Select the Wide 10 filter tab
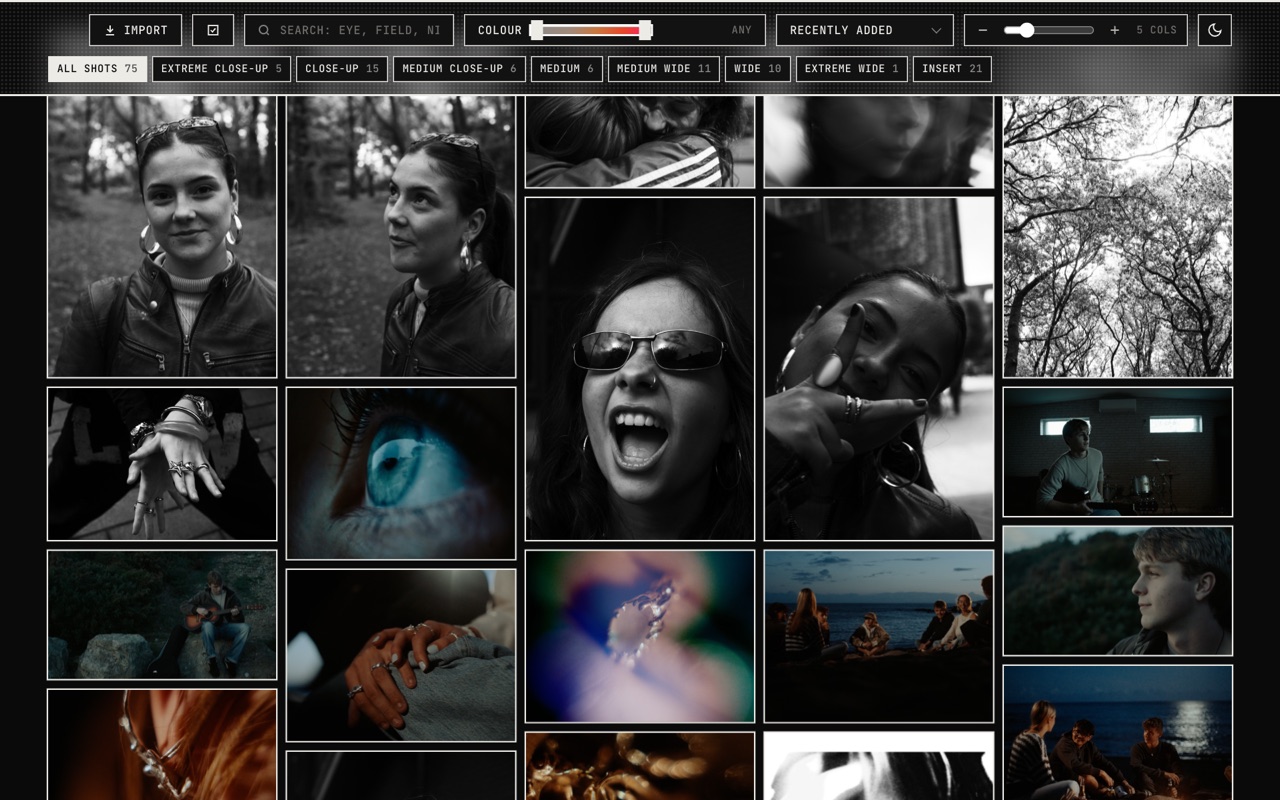Viewport: 1280px width, 800px height. click(x=758, y=69)
